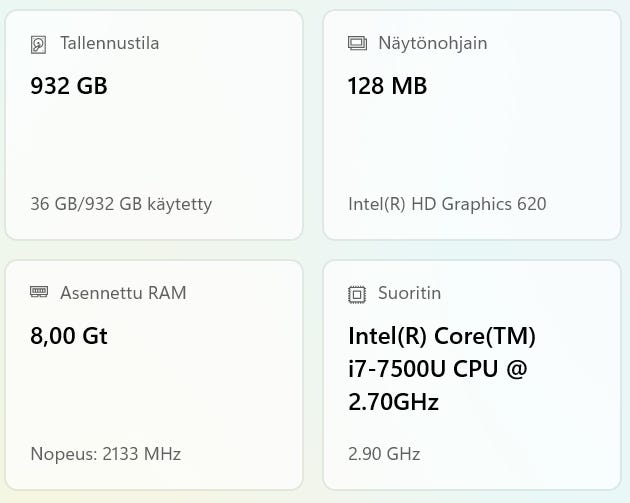
Task: Click the 36 GB/932 GB käytetty text
Action: coord(121,204)
